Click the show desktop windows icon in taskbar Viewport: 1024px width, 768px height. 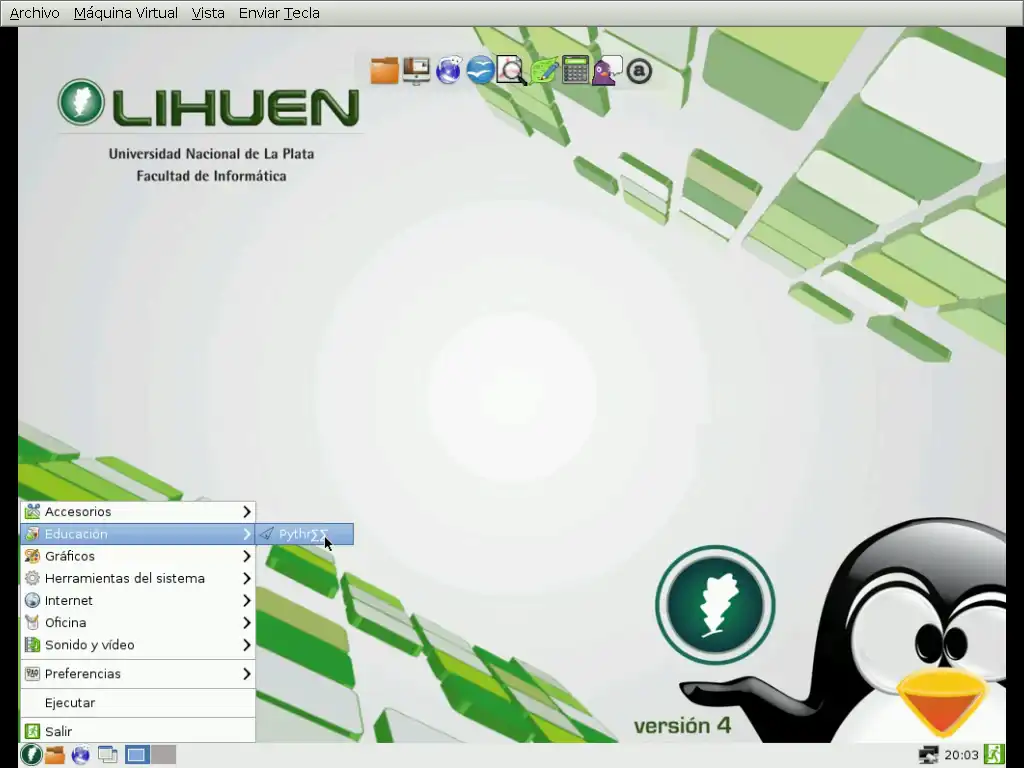coord(108,755)
